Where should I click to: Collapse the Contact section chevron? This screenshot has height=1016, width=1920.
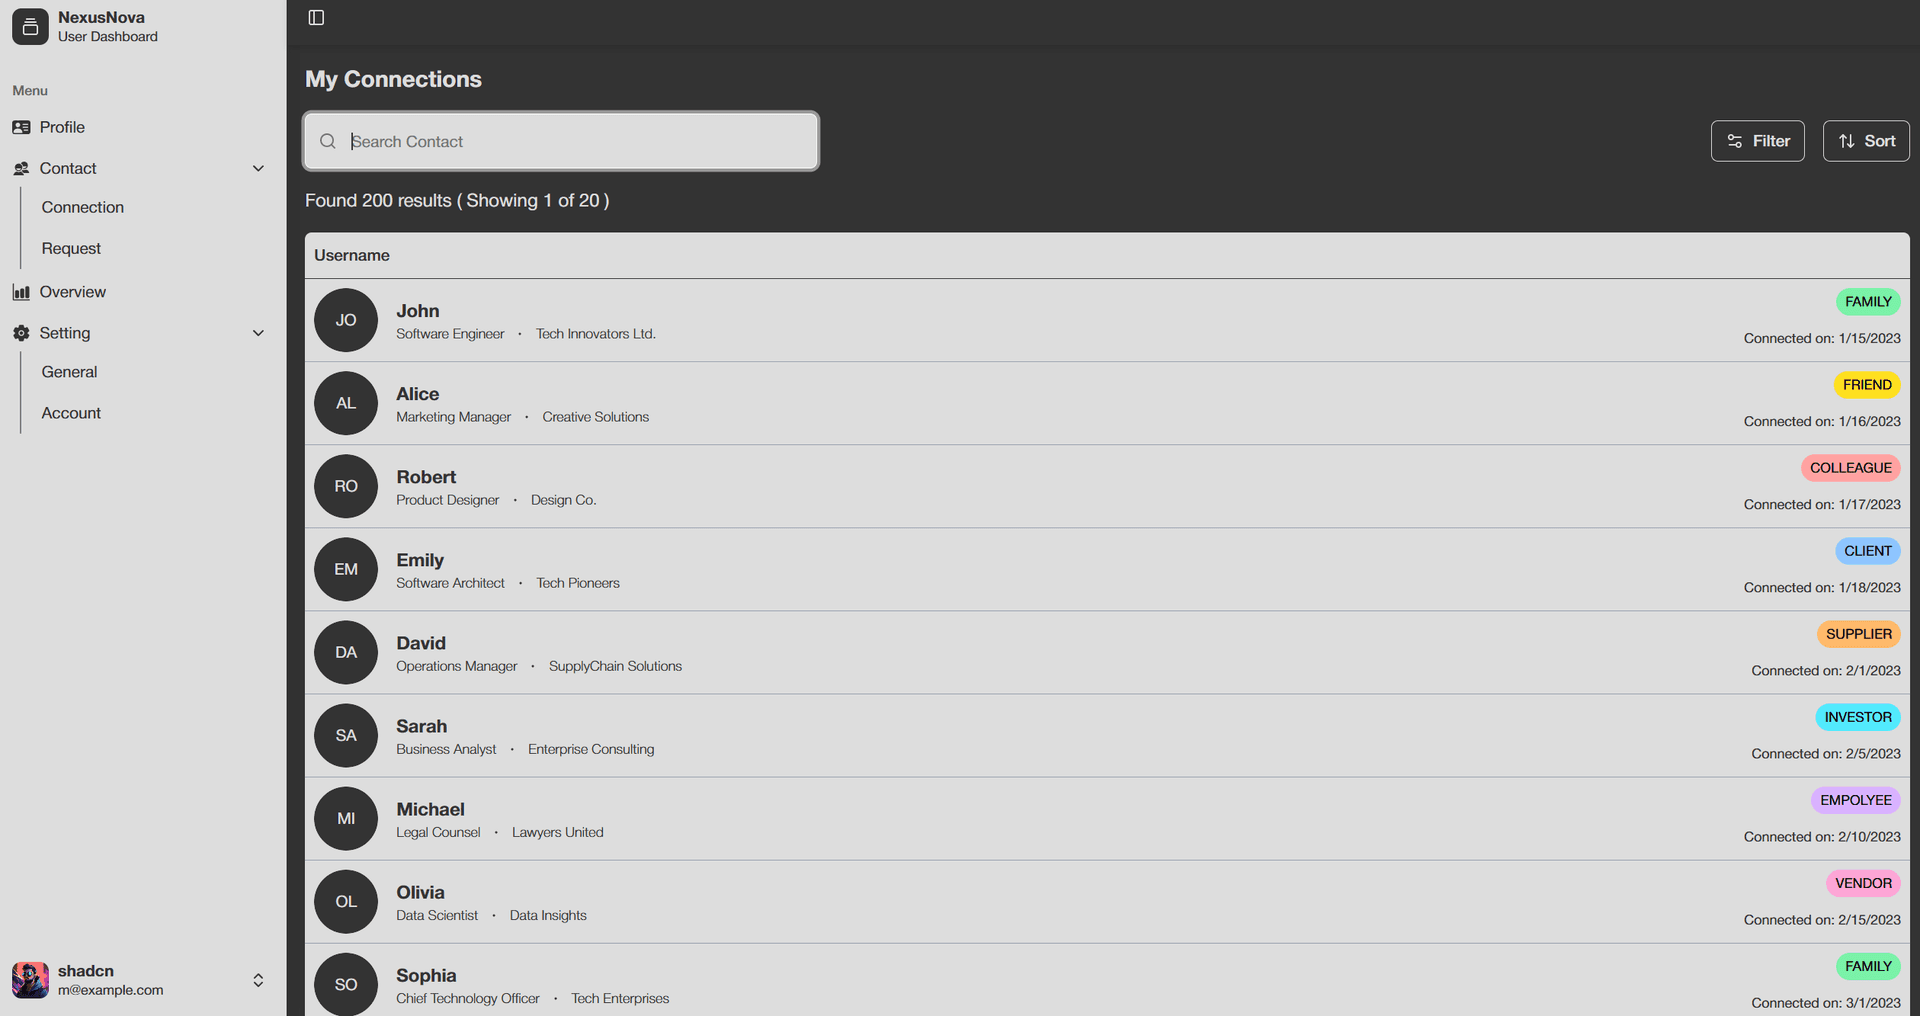point(258,168)
